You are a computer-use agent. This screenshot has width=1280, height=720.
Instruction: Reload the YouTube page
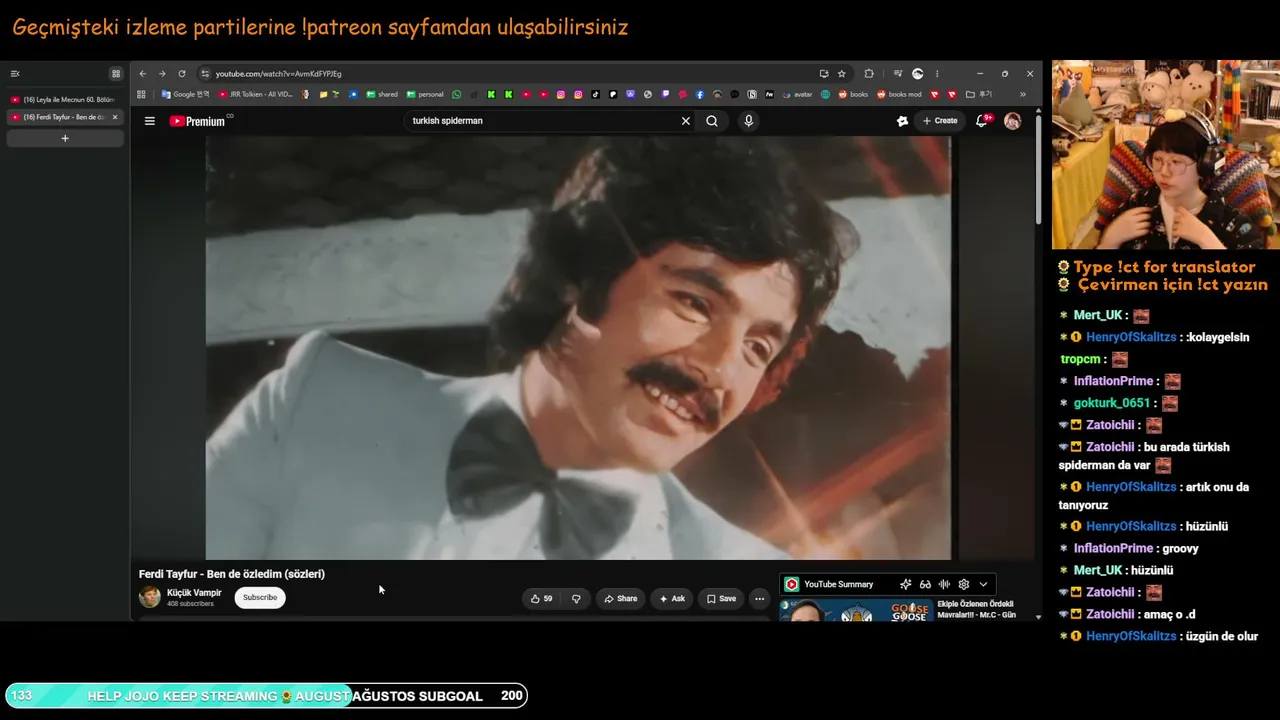(182, 74)
